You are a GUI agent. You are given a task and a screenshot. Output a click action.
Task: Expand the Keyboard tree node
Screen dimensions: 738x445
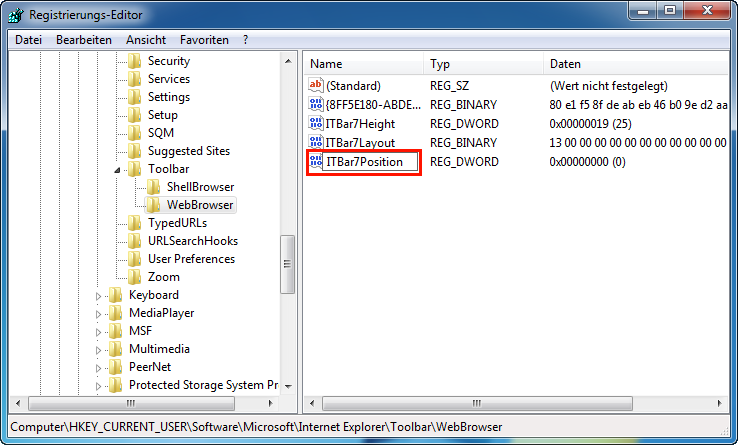(99, 296)
